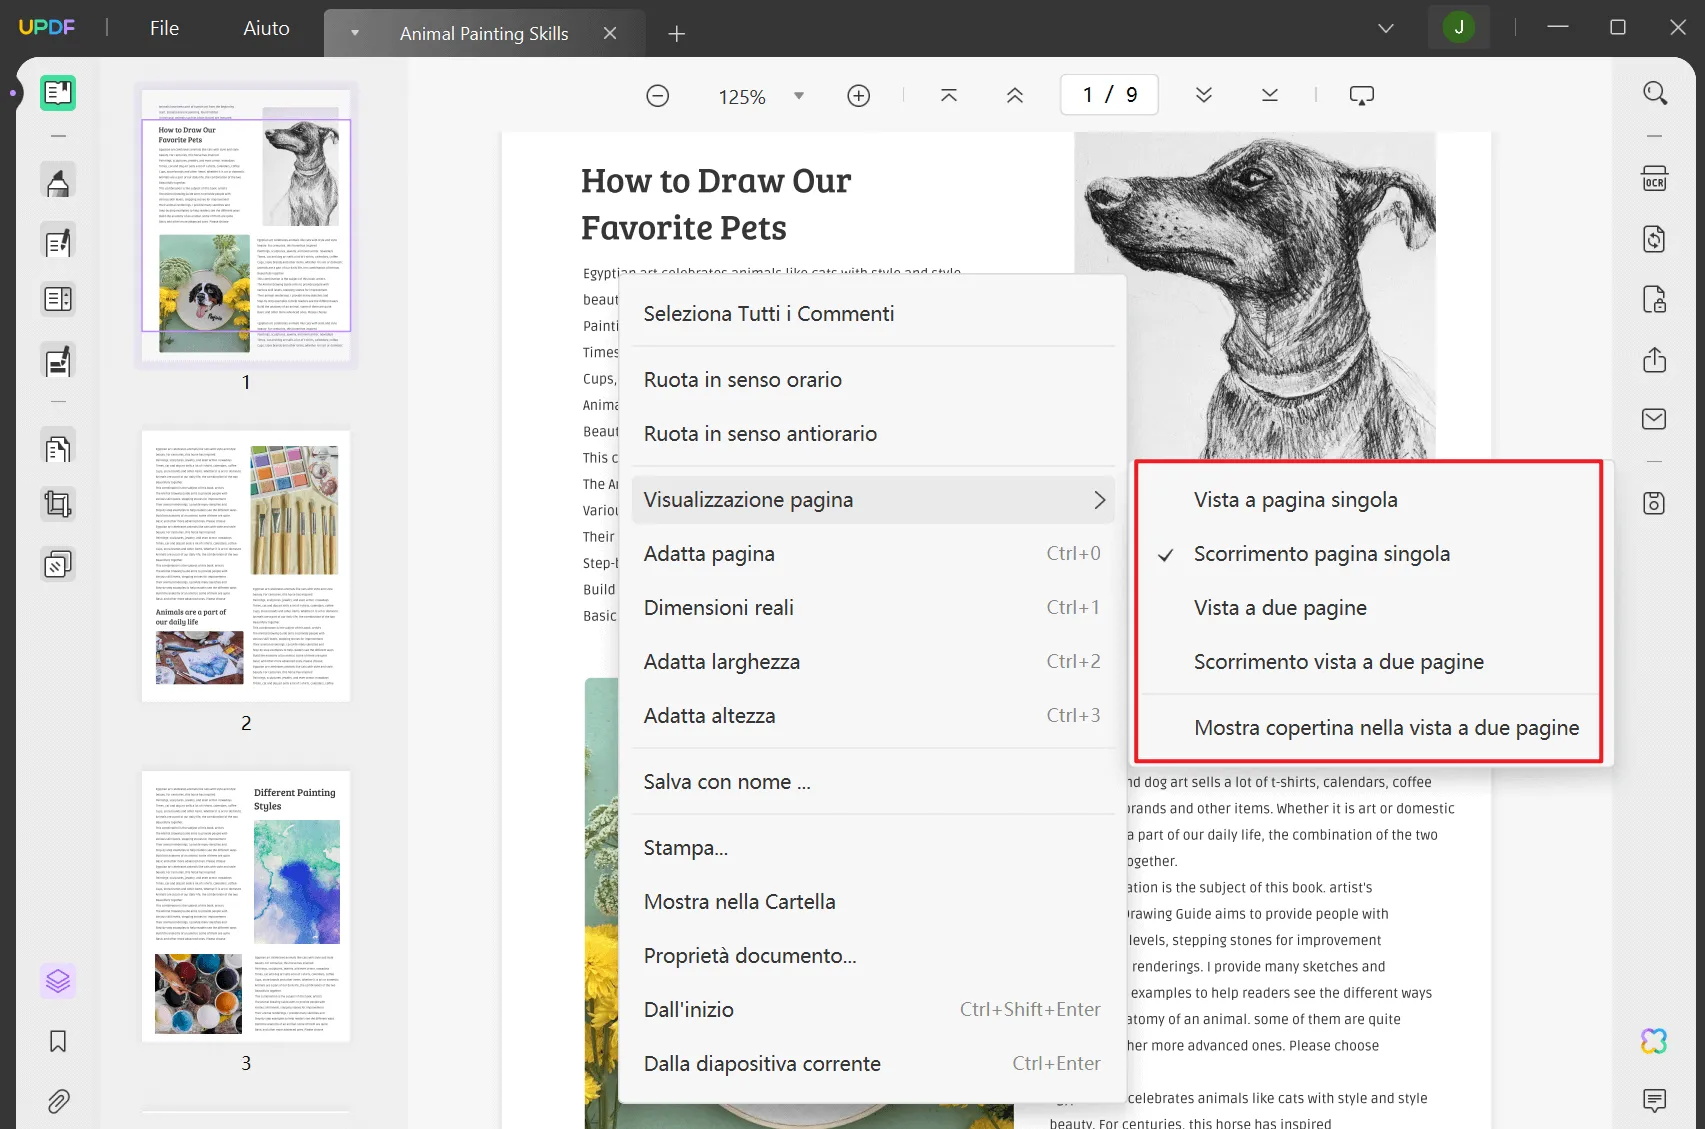
Task: Open the File menu
Action: (164, 28)
